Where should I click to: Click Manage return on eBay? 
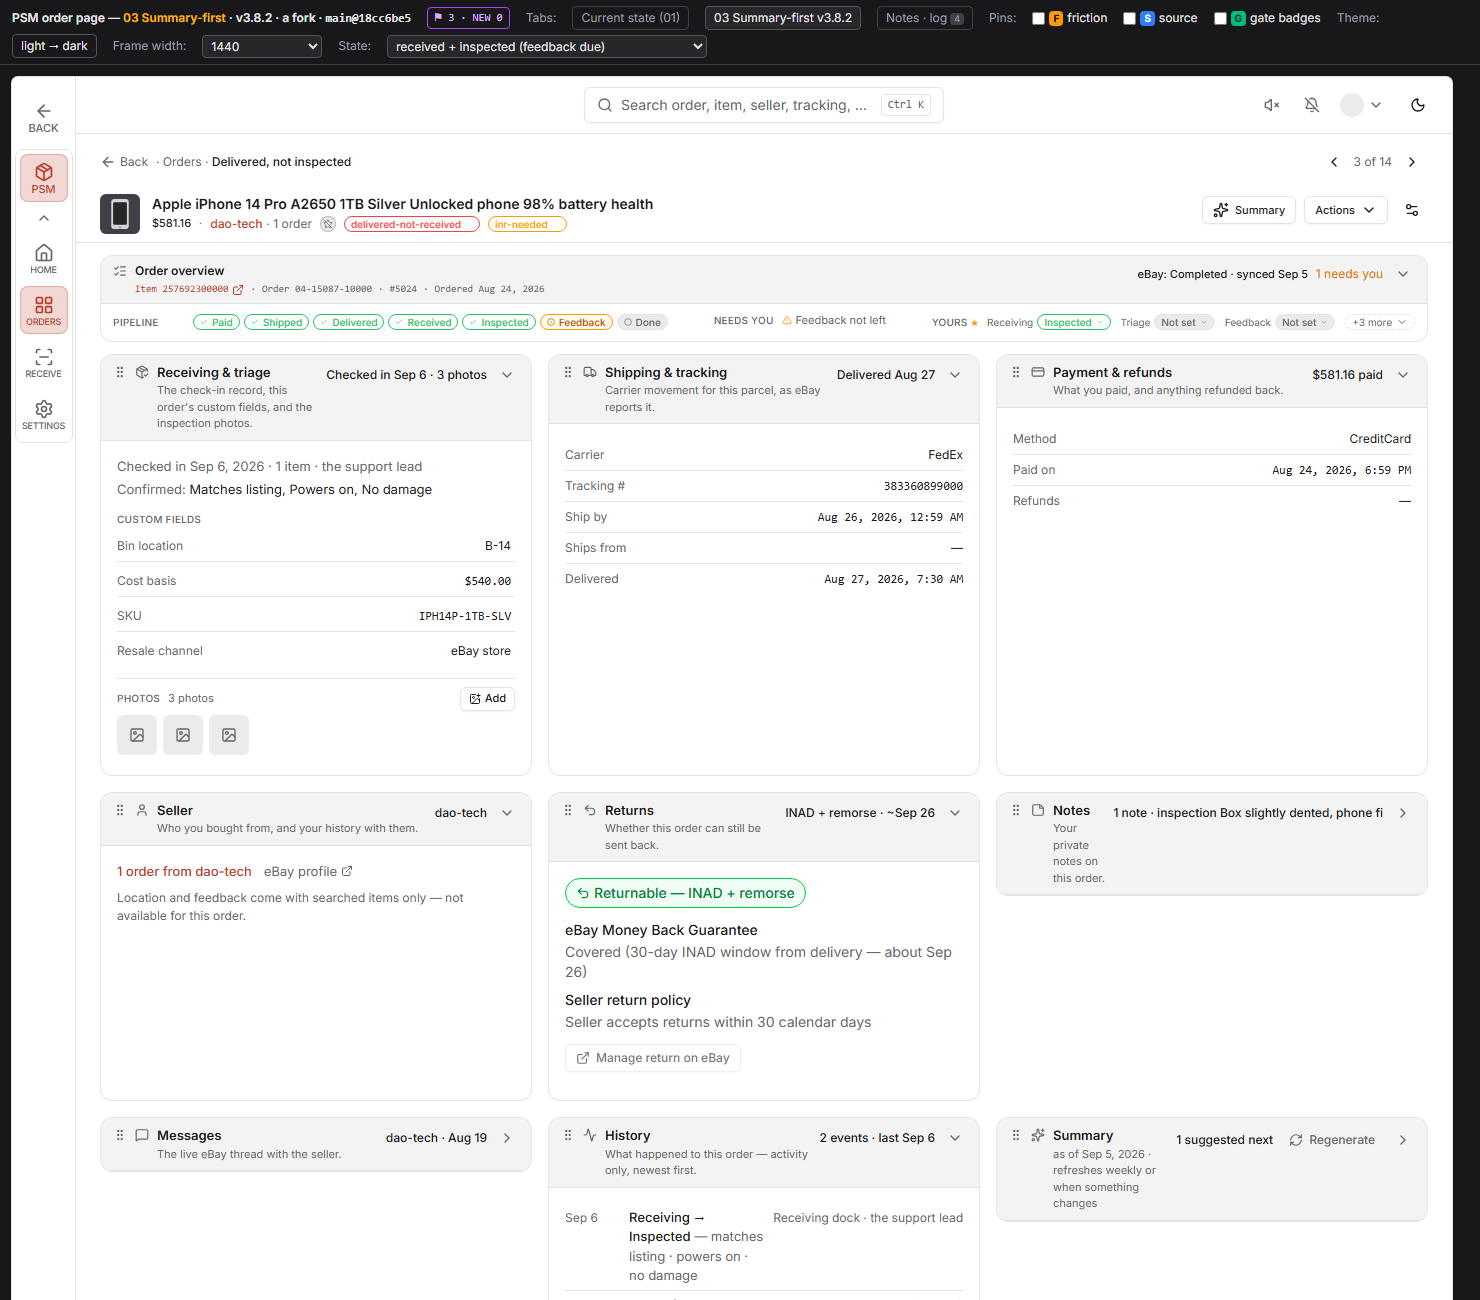(653, 1058)
